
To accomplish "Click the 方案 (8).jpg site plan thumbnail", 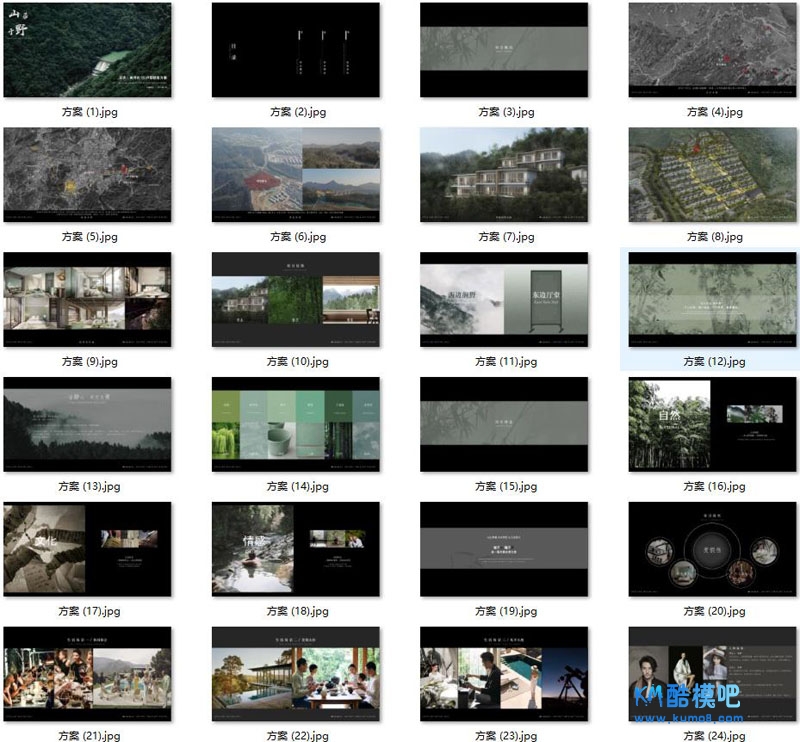I will (713, 175).
